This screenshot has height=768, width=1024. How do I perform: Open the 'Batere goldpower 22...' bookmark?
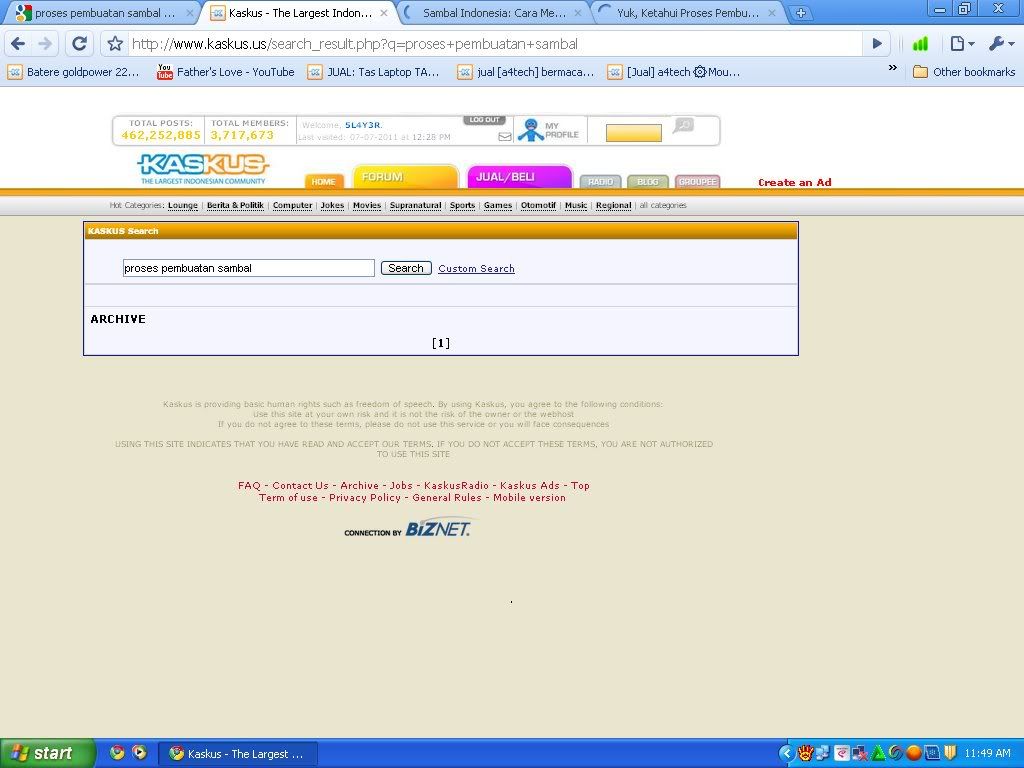pos(73,72)
